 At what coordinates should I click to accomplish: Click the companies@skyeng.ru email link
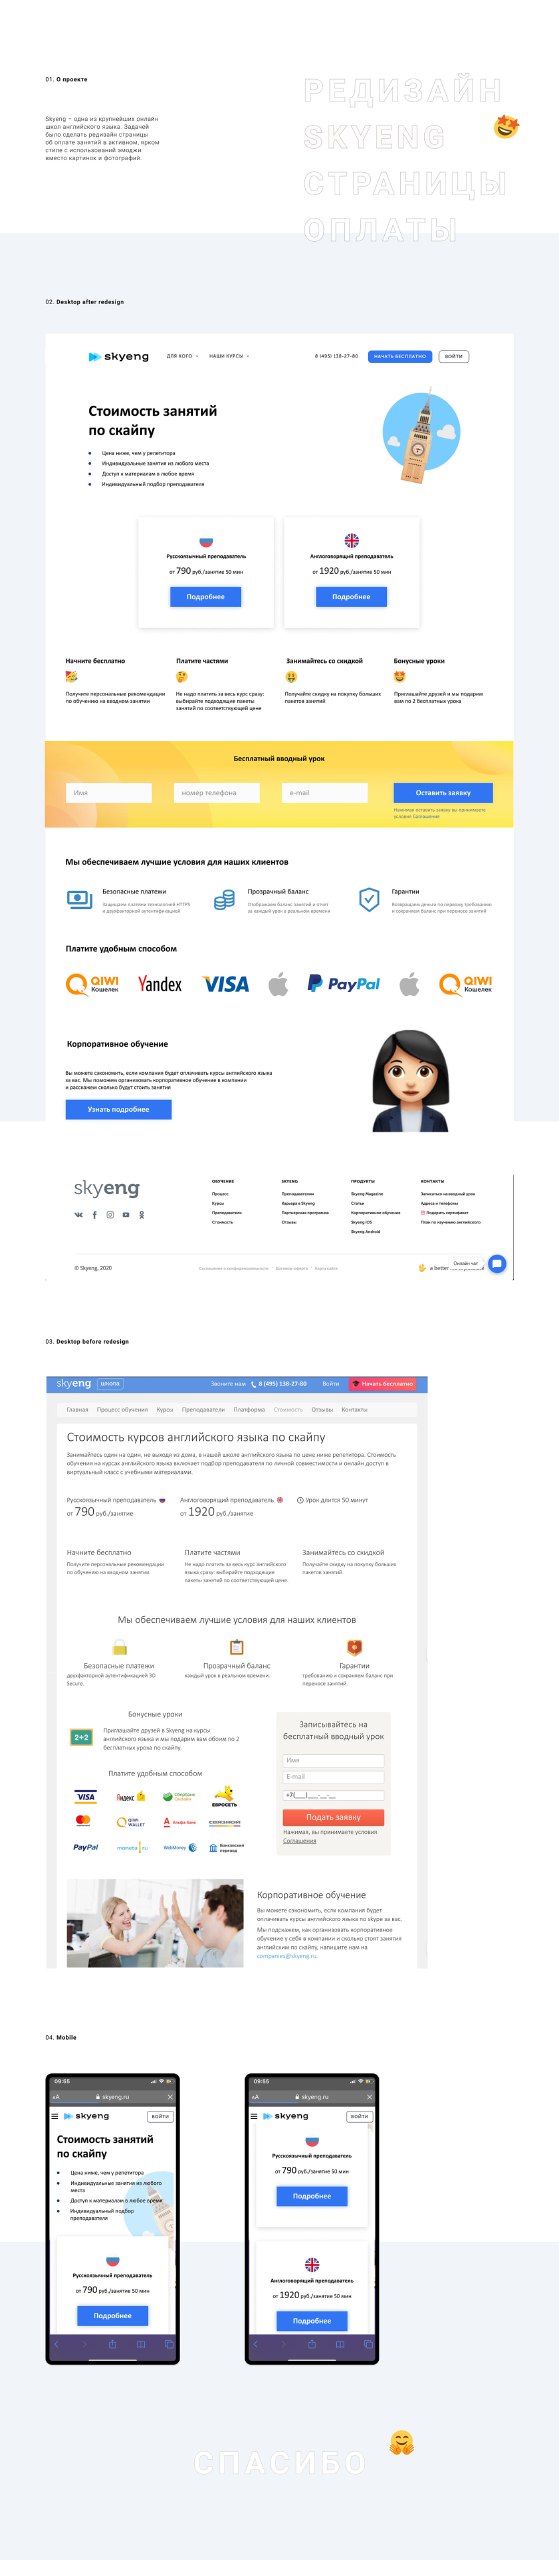click(x=287, y=1955)
